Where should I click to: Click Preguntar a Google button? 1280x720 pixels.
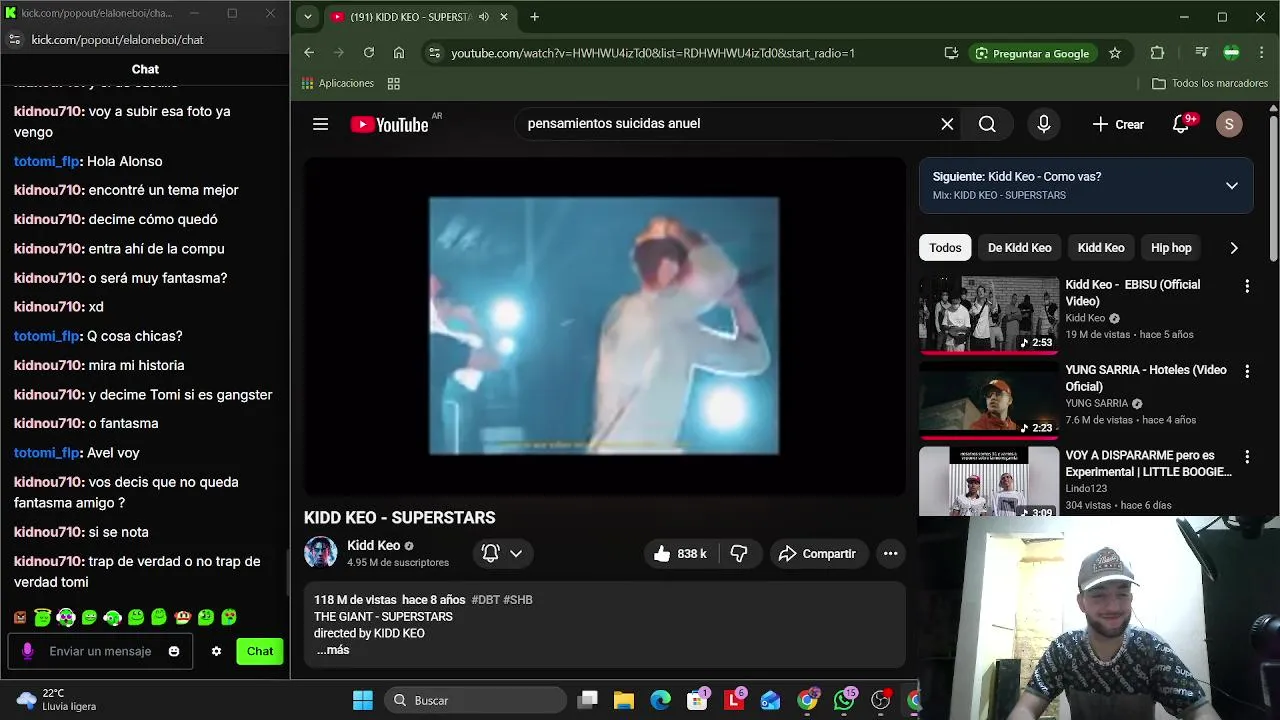[x=1032, y=53]
